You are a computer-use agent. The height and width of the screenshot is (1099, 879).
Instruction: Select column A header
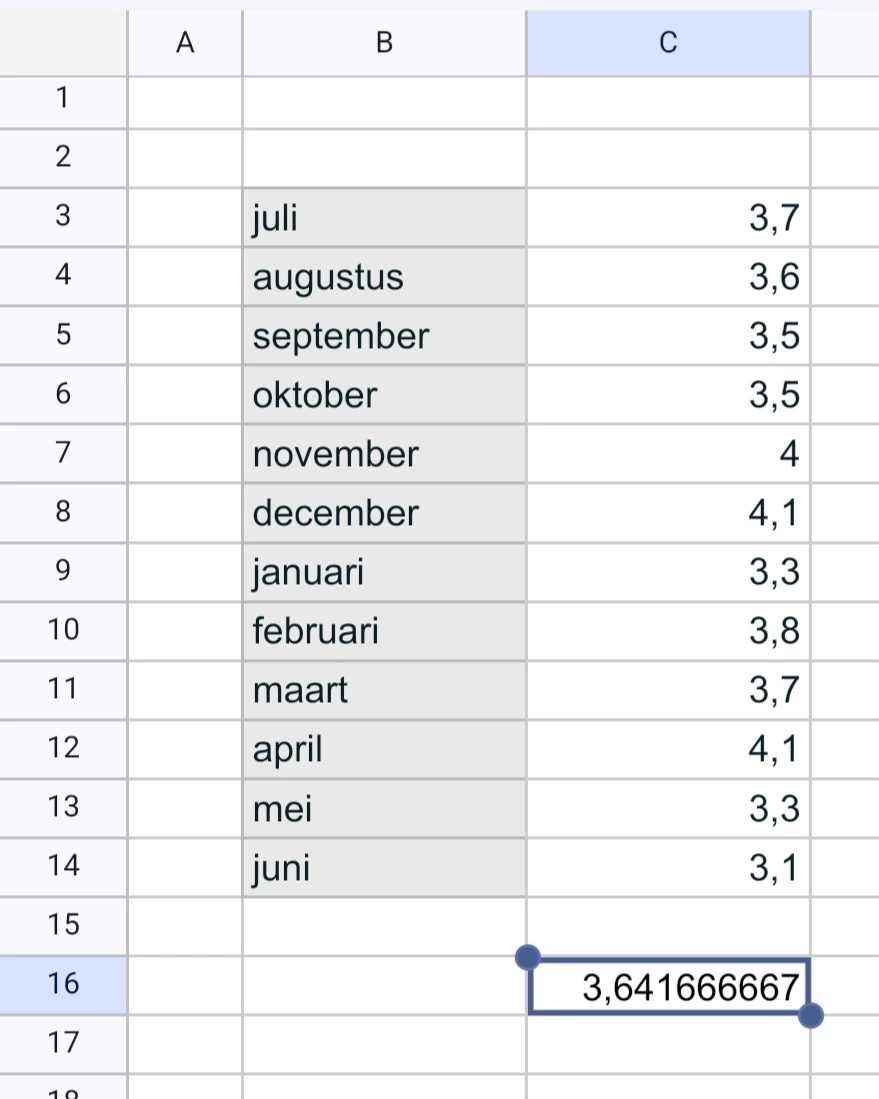pos(185,43)
